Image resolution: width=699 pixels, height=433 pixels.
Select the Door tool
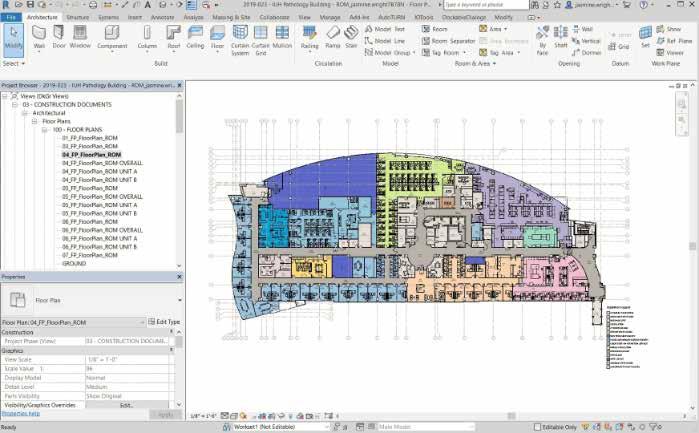pos(59,37)
